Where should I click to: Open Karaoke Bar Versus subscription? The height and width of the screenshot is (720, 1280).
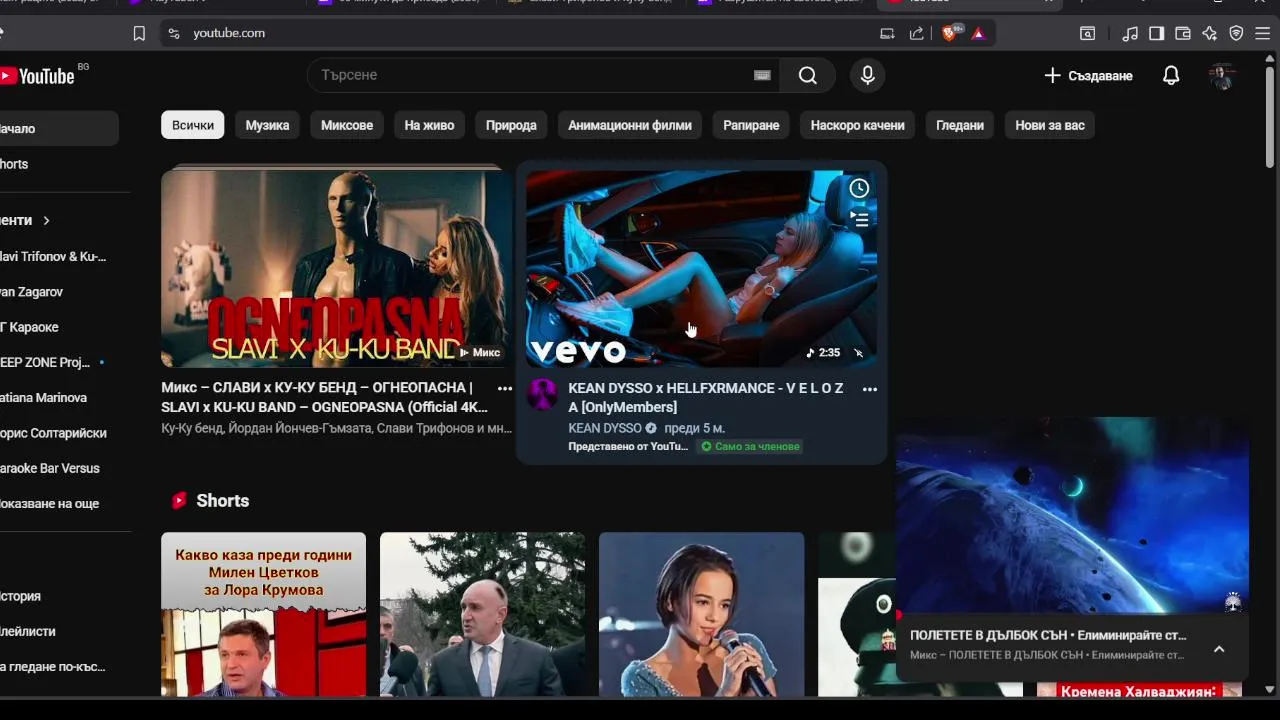click(x=49, y=468)
